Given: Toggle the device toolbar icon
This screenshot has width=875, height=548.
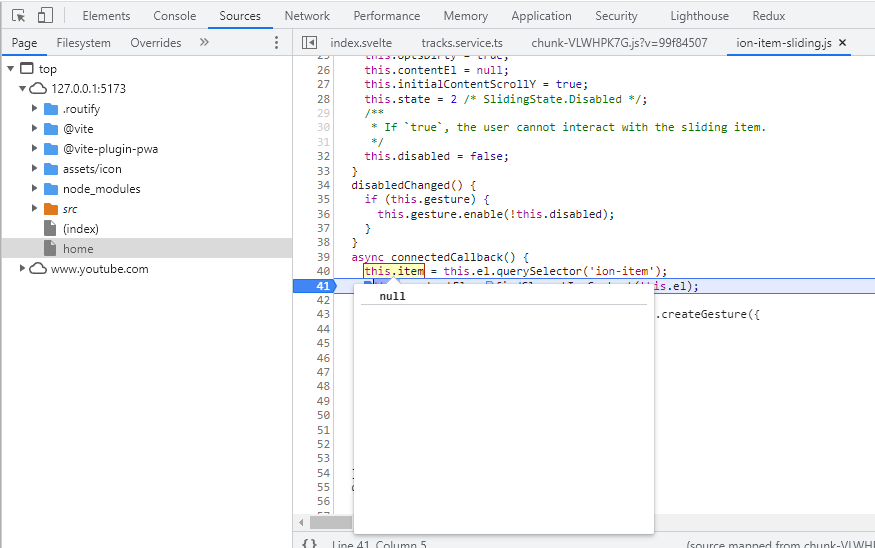Looking at the screenshot, I should coord(45,16).
